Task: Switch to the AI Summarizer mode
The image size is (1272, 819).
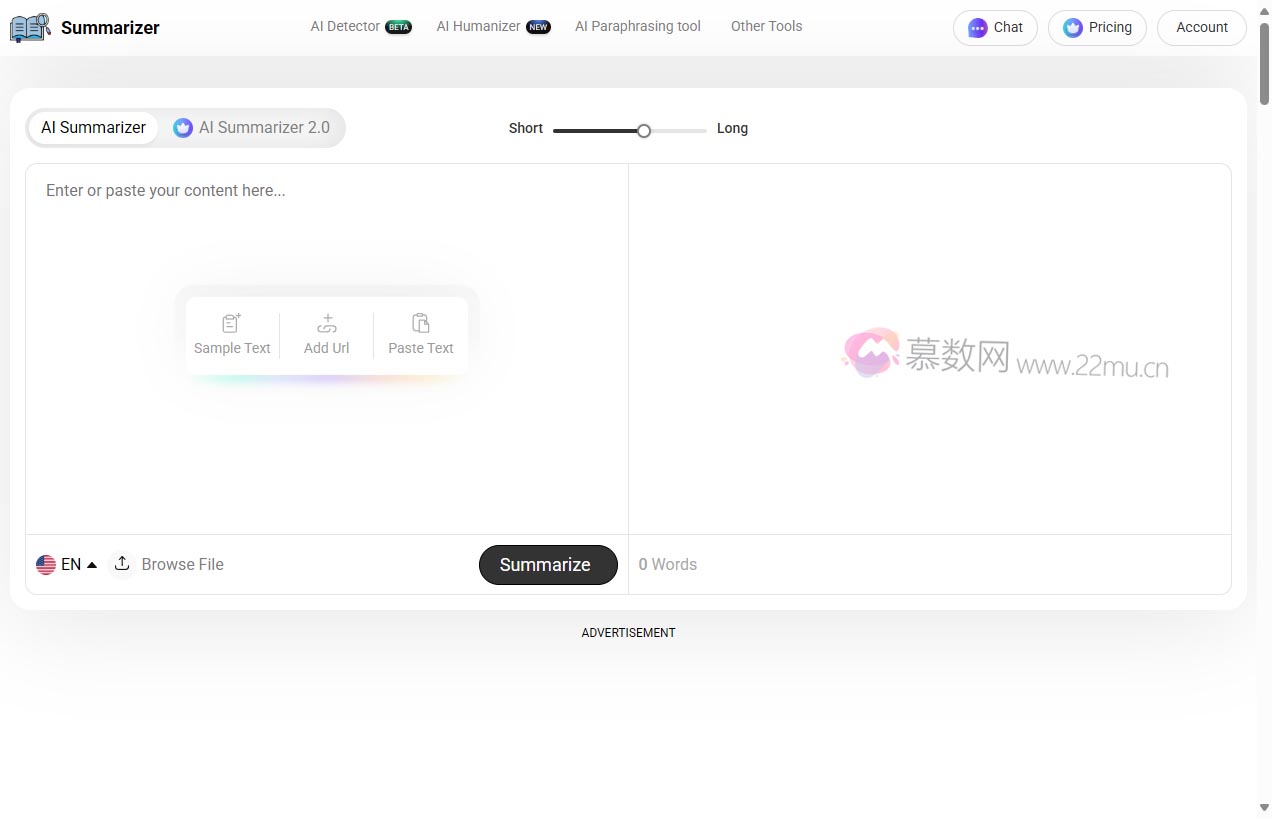Action: point(93,128)
